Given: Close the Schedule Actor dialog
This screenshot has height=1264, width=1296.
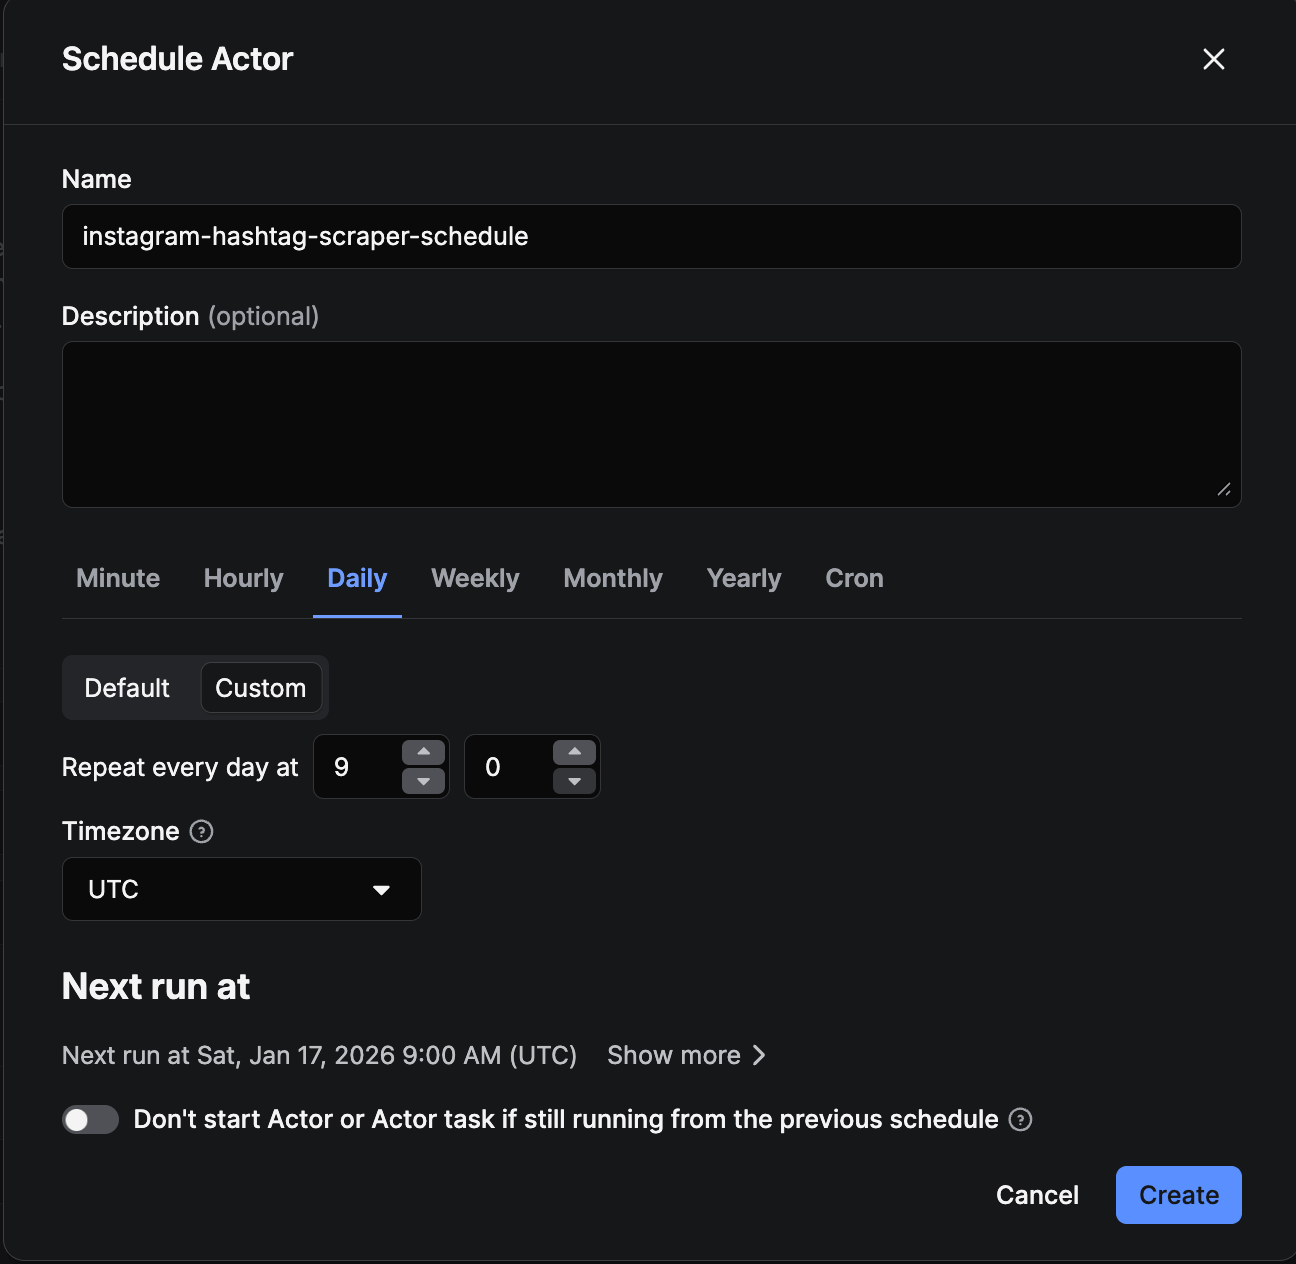Looking at the screenshot, I should click(x=1213, y=60).
